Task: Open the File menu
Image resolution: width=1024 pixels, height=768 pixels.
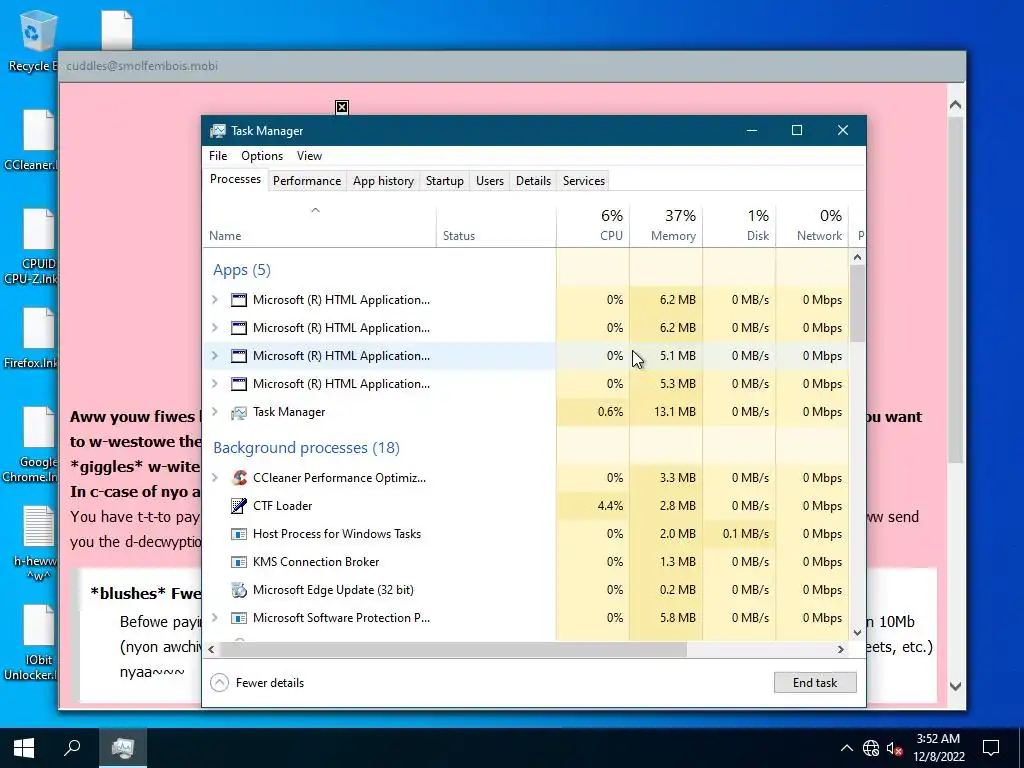Action: (218, 155)
